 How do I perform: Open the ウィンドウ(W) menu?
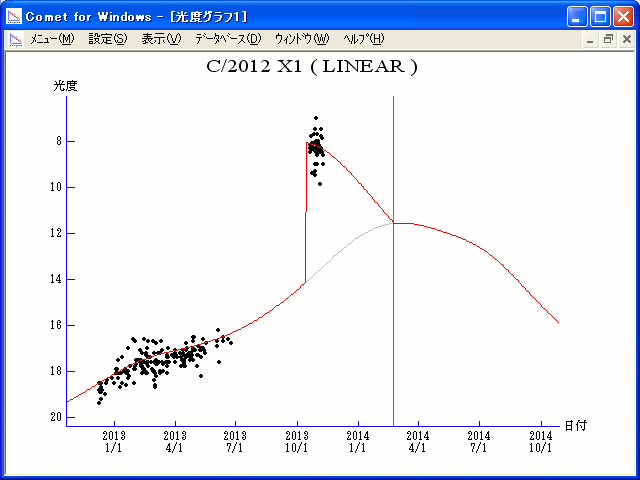point(302,39)
